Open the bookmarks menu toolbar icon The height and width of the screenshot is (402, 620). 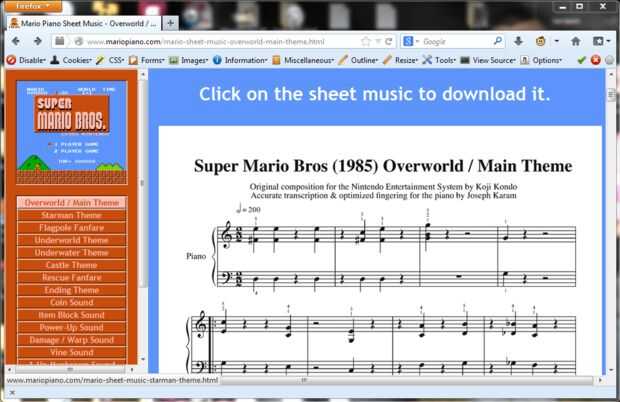point(601,41)
